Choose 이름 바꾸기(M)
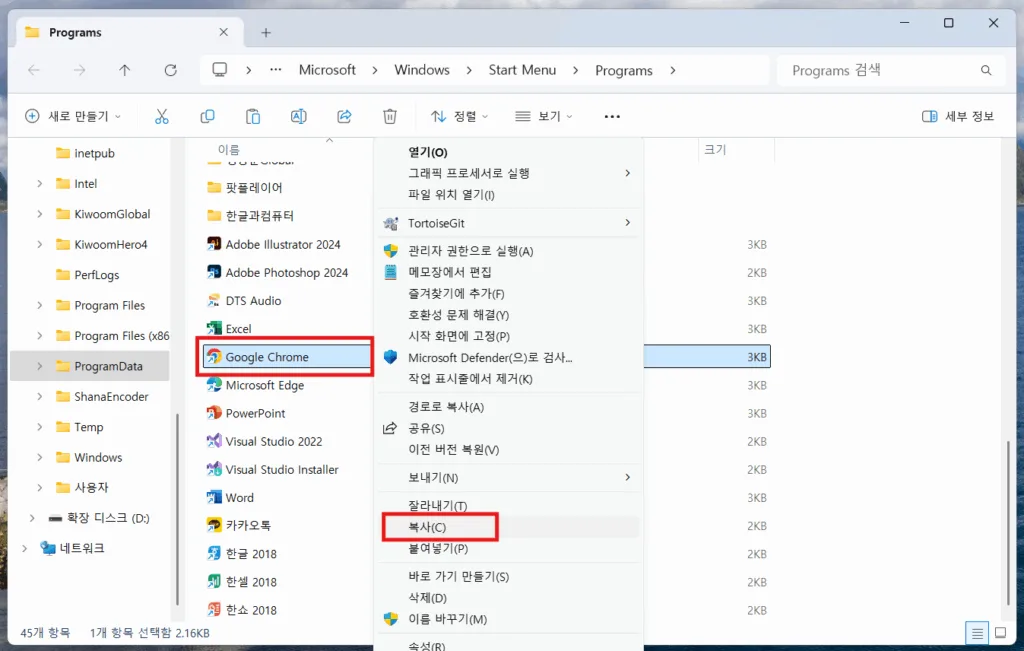Viewport: 1024px width, 651px height. 508,619
